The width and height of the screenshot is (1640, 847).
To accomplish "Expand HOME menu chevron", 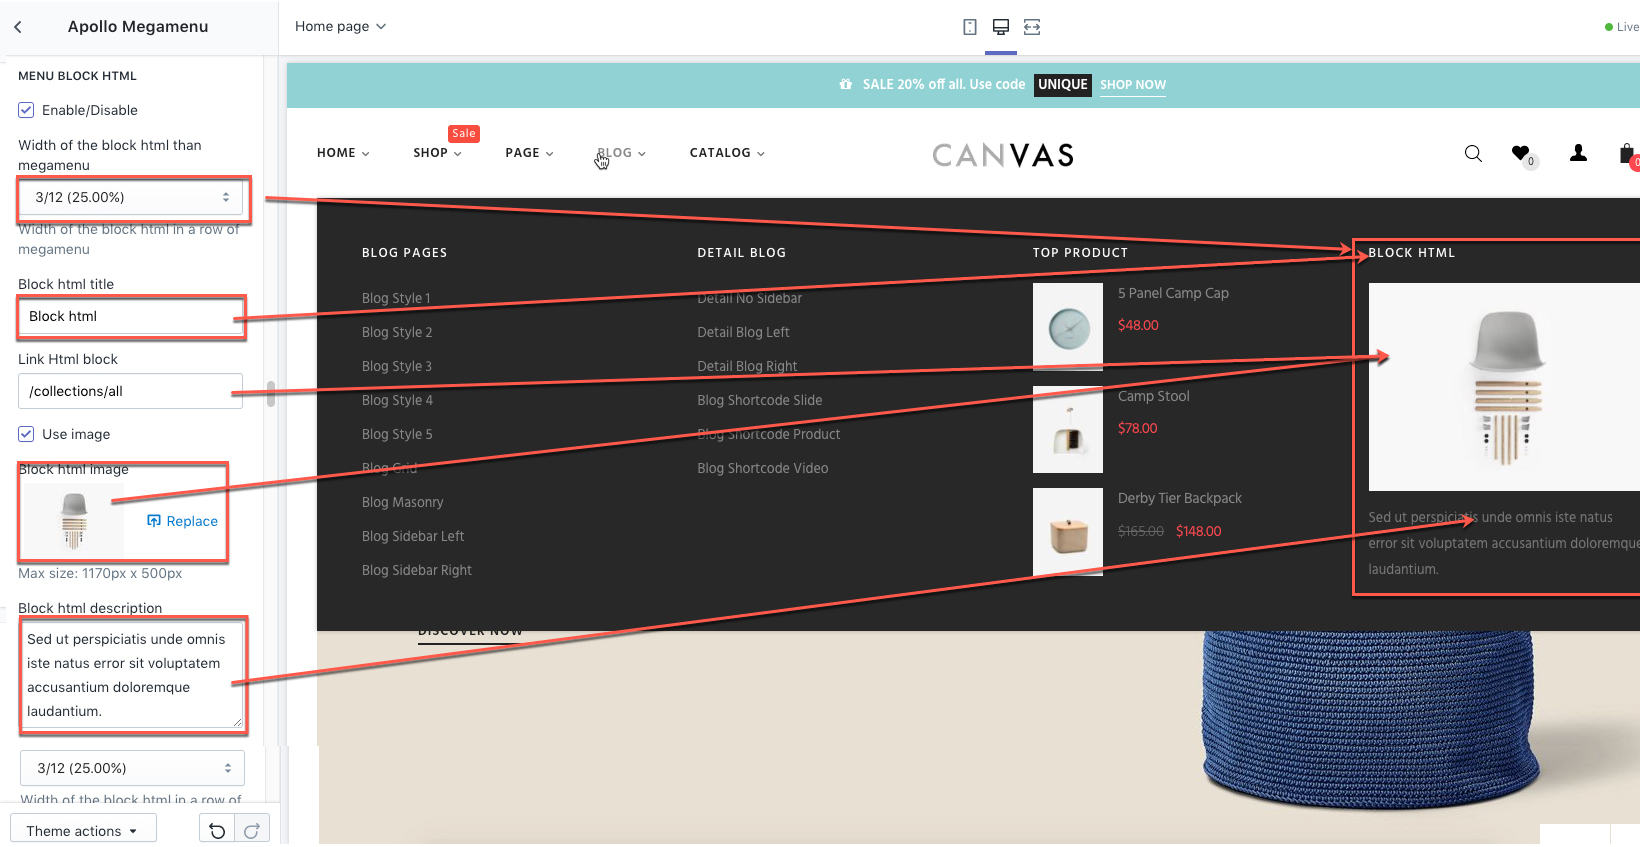I will [x=366, y=154].
